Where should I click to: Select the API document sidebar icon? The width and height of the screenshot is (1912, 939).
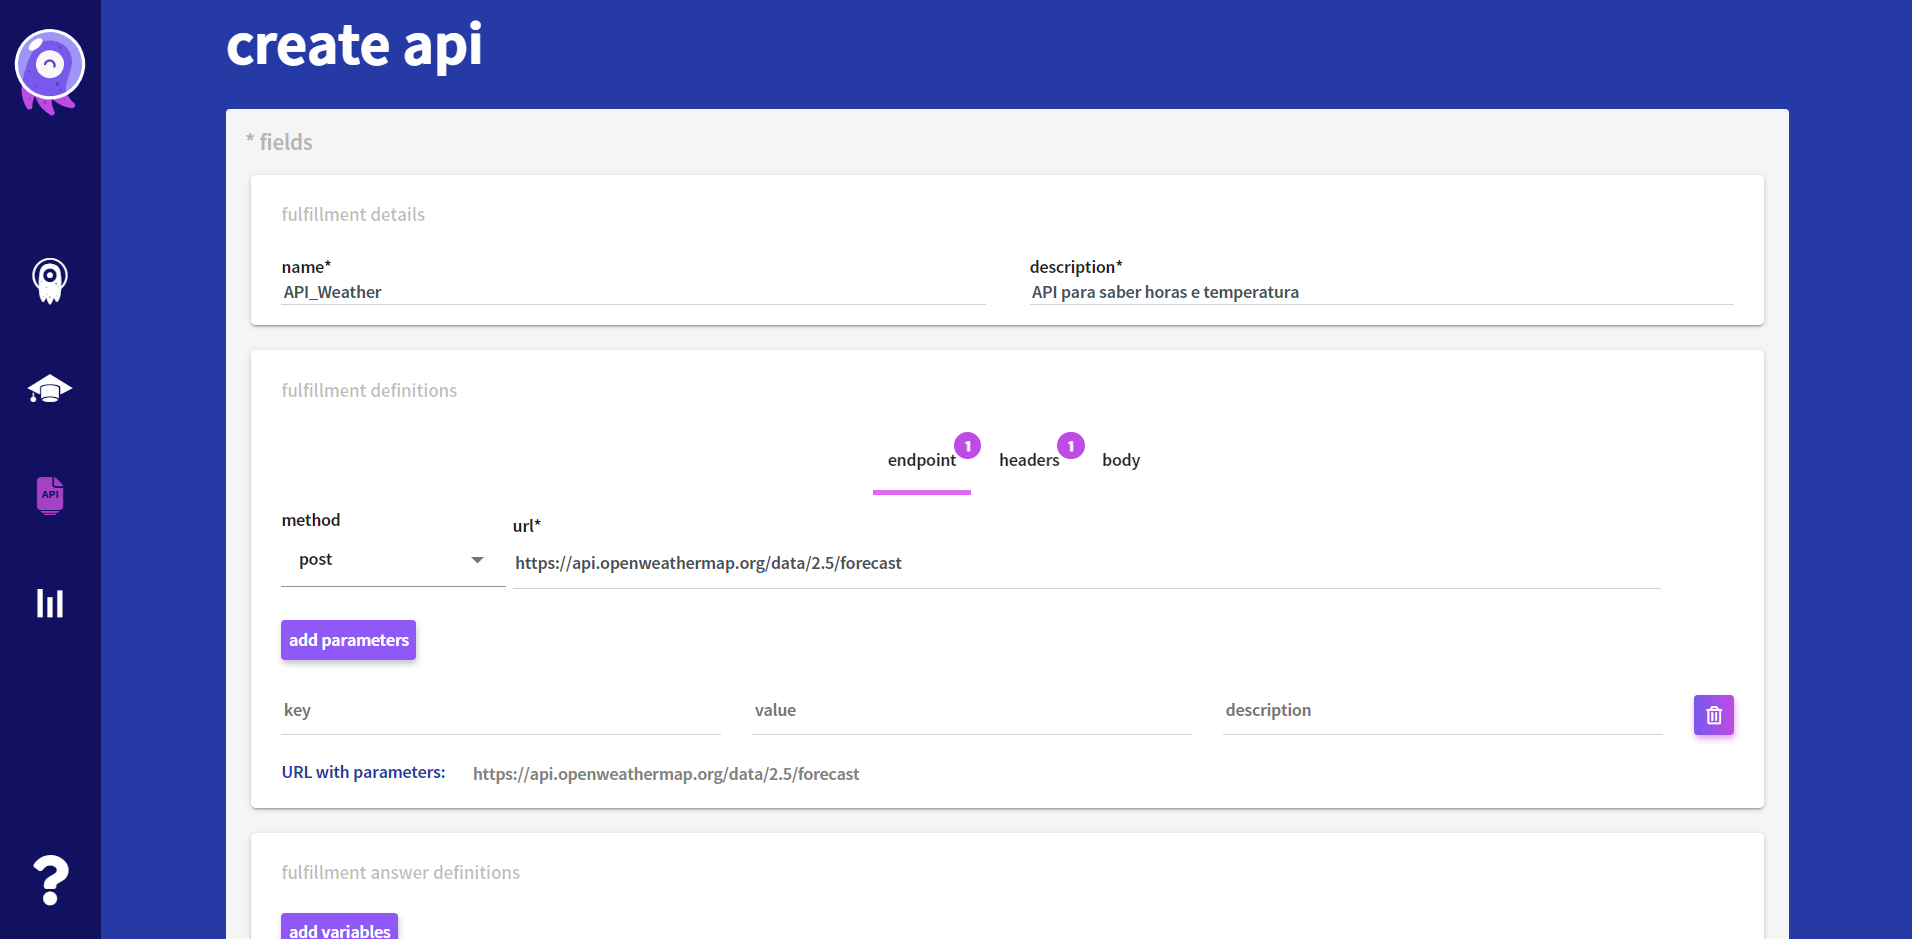[x=50, y=495]
